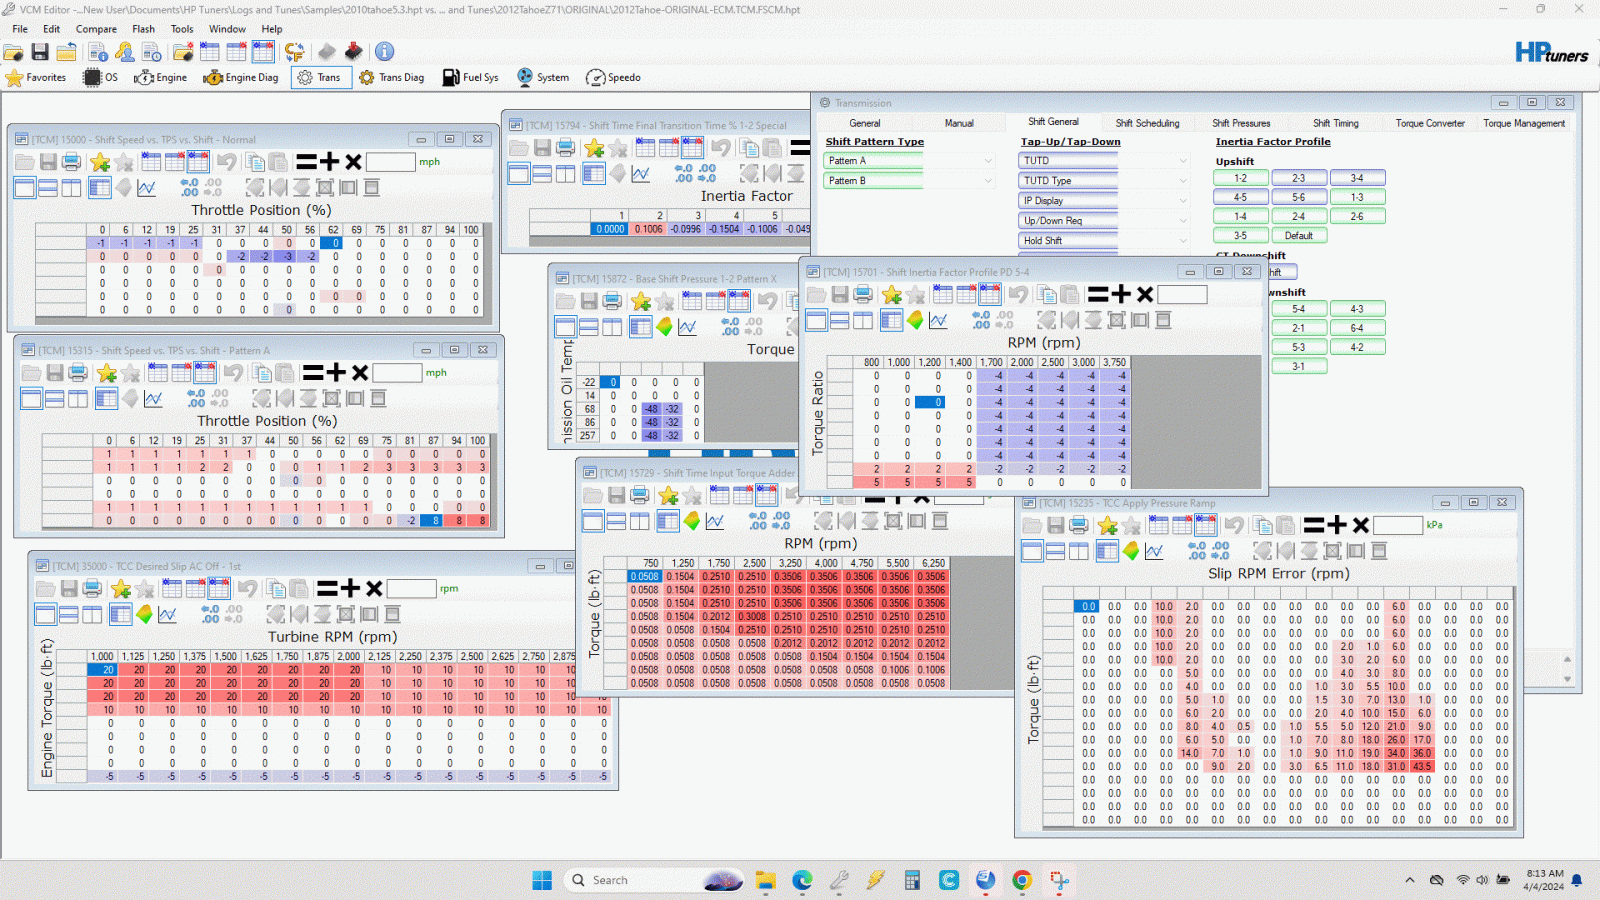Print the TCC Apply Pressure Ramp table
Viewport: 1600px width, 900px height.
[1079, 525]
